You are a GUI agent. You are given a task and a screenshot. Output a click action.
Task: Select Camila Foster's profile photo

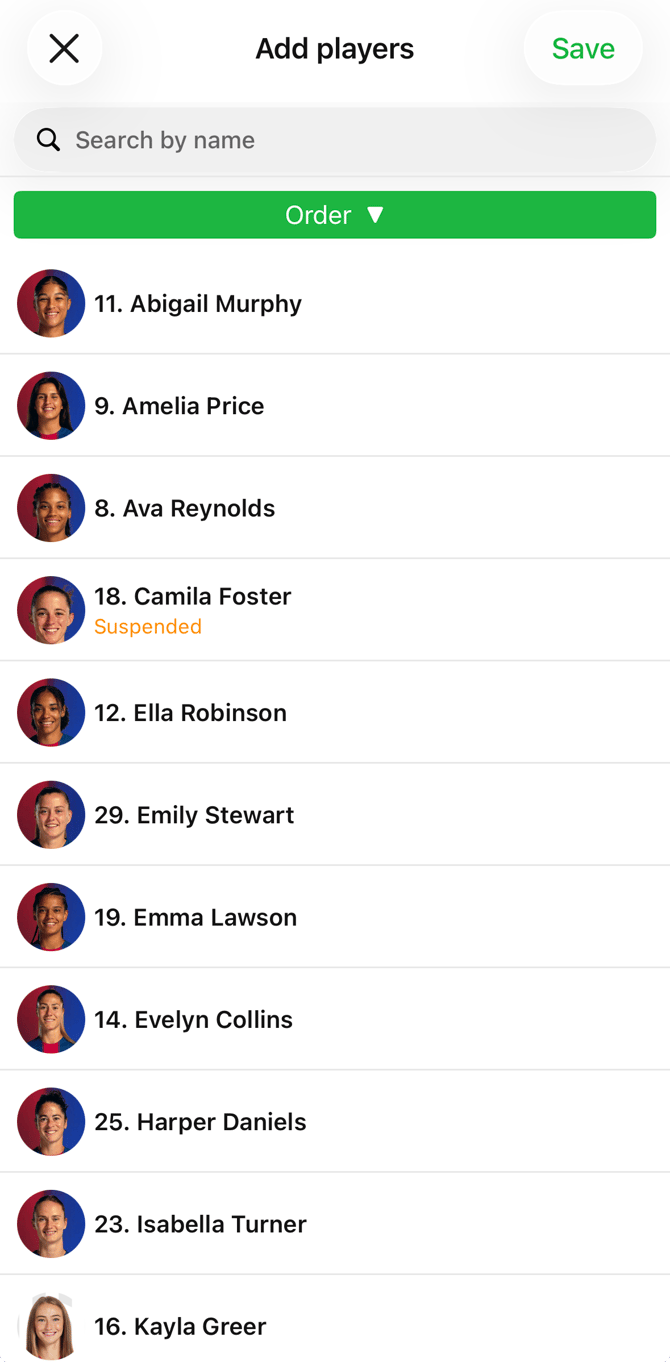[51, 610]
